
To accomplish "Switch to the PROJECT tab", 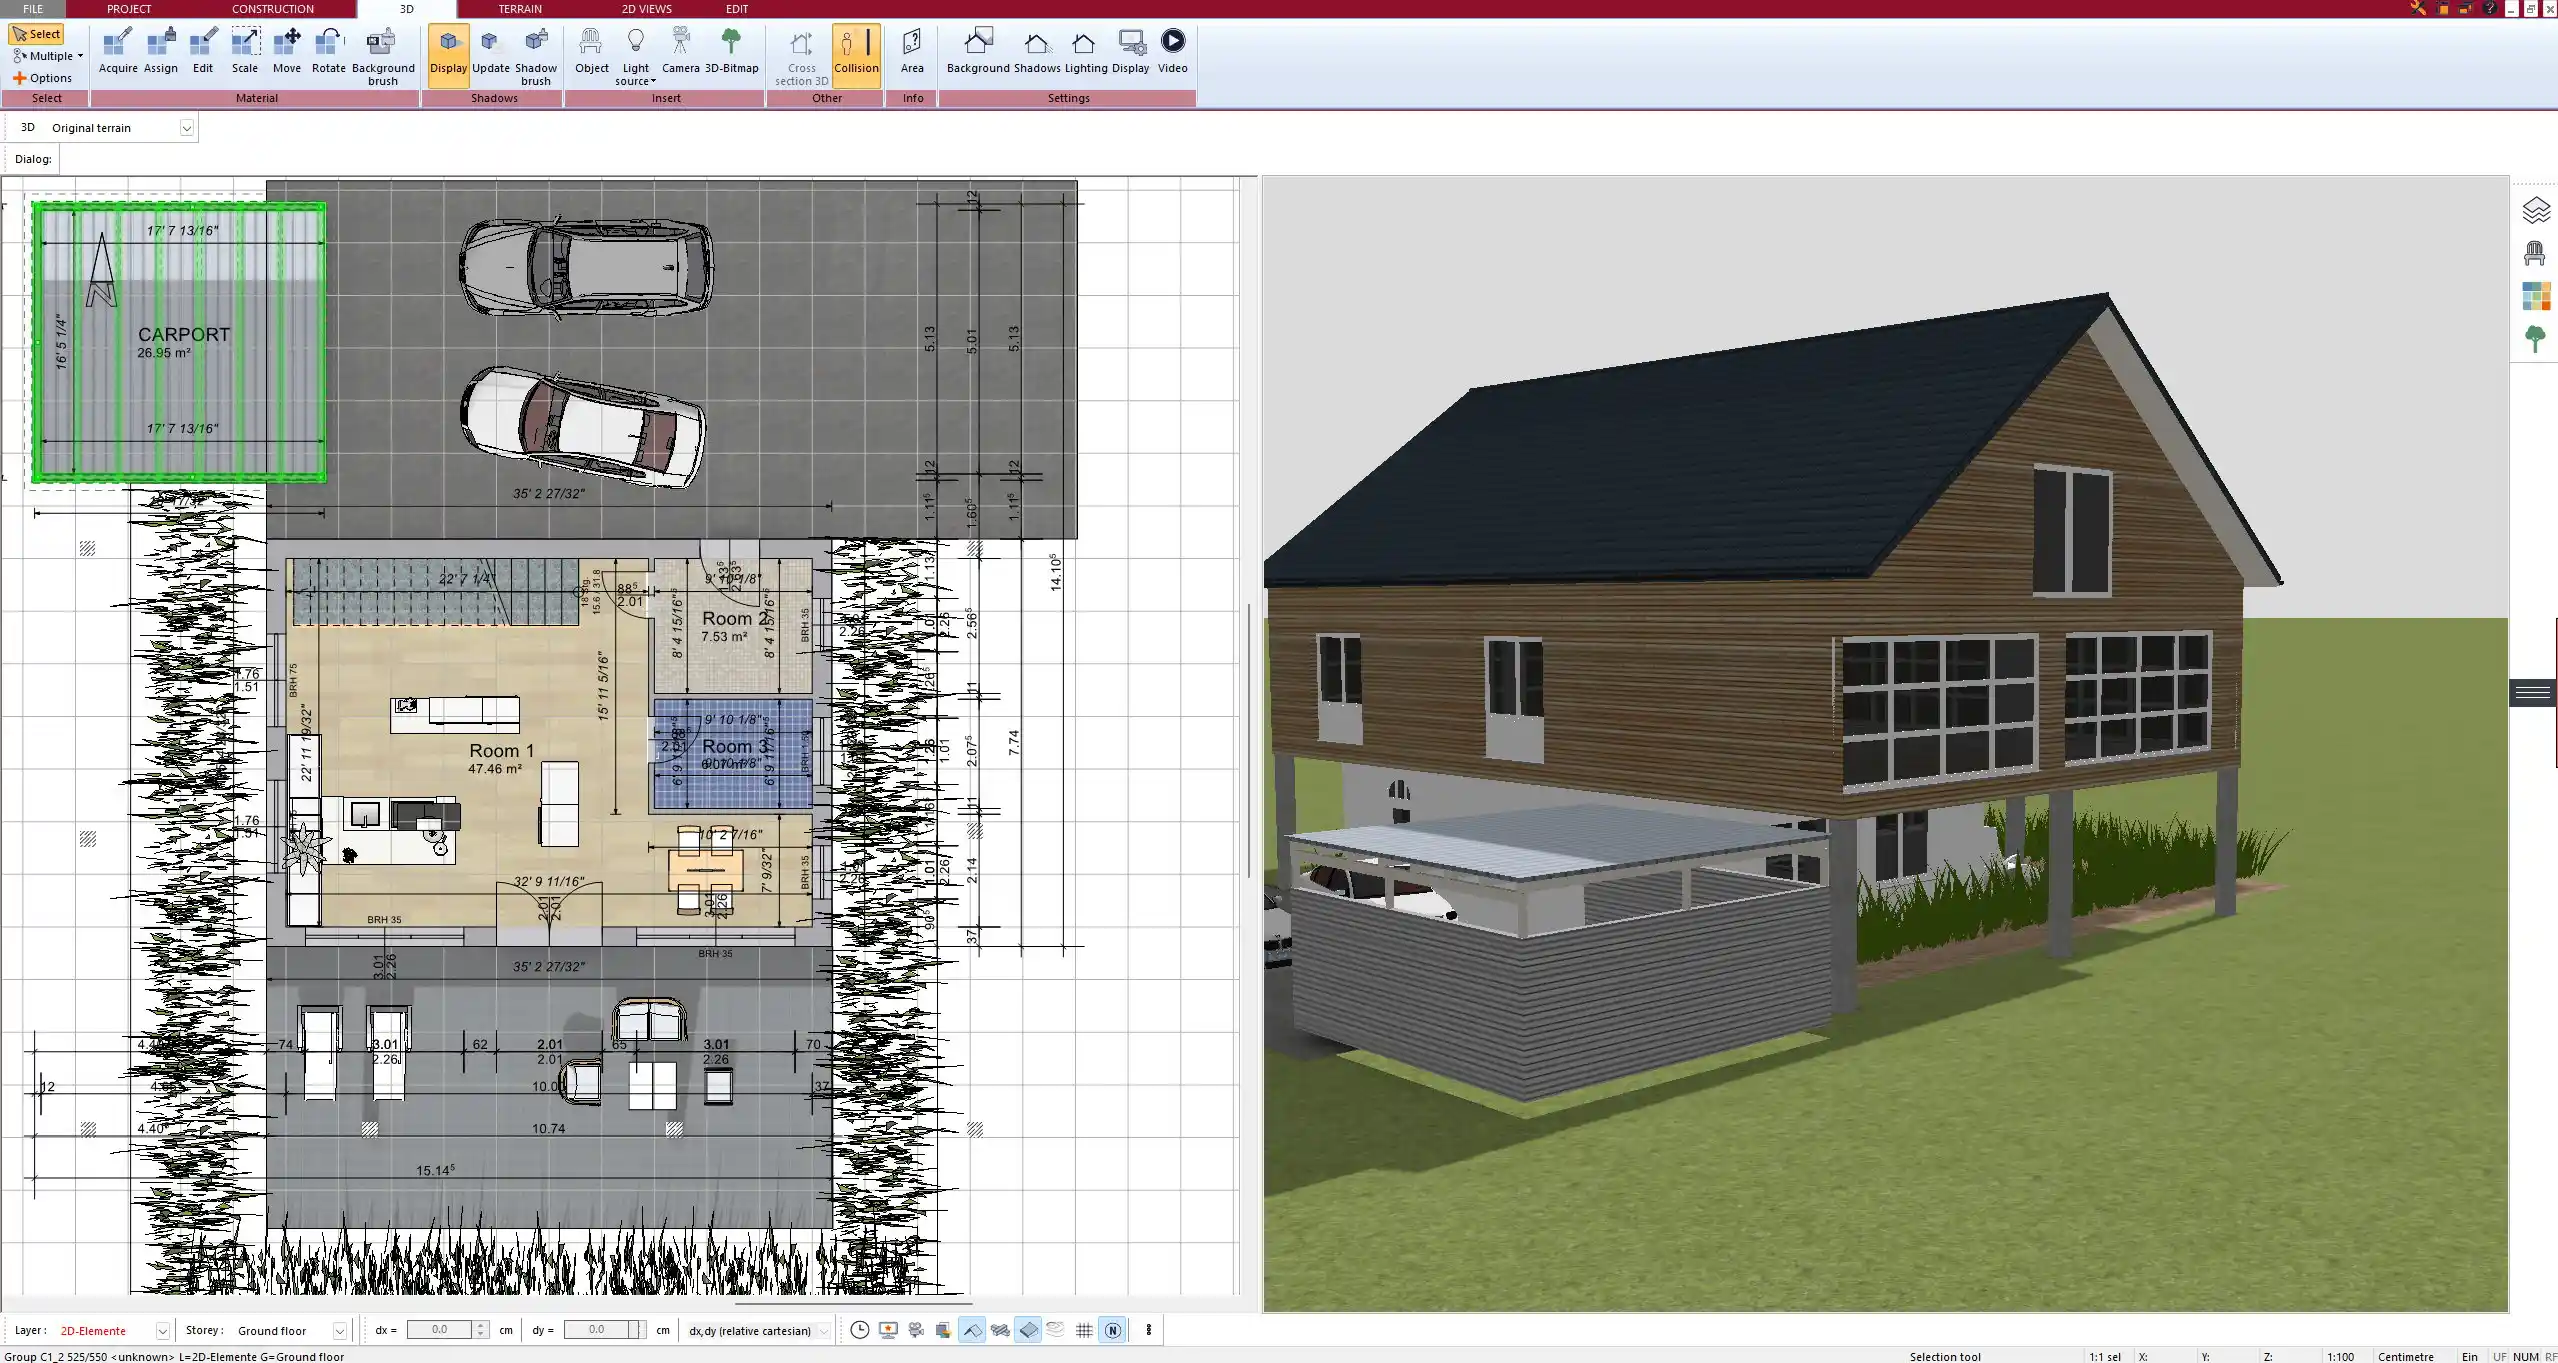I will (129, 8).
